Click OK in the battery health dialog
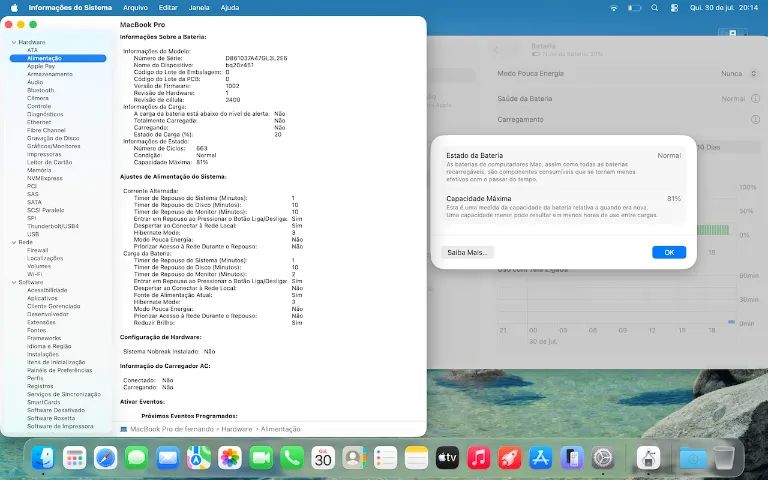The width and height of the screenshot is (768, 480). [x=669, y=252]
